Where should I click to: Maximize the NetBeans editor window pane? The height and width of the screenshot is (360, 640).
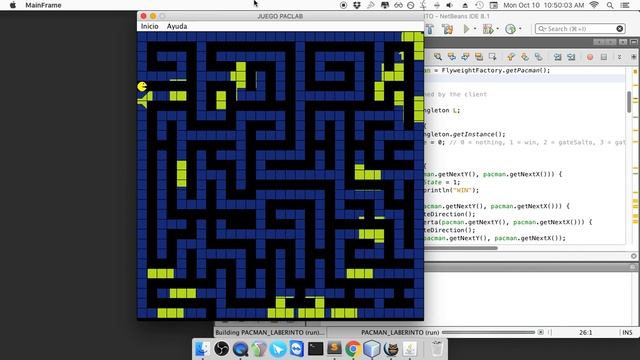(x=634, y=42)
